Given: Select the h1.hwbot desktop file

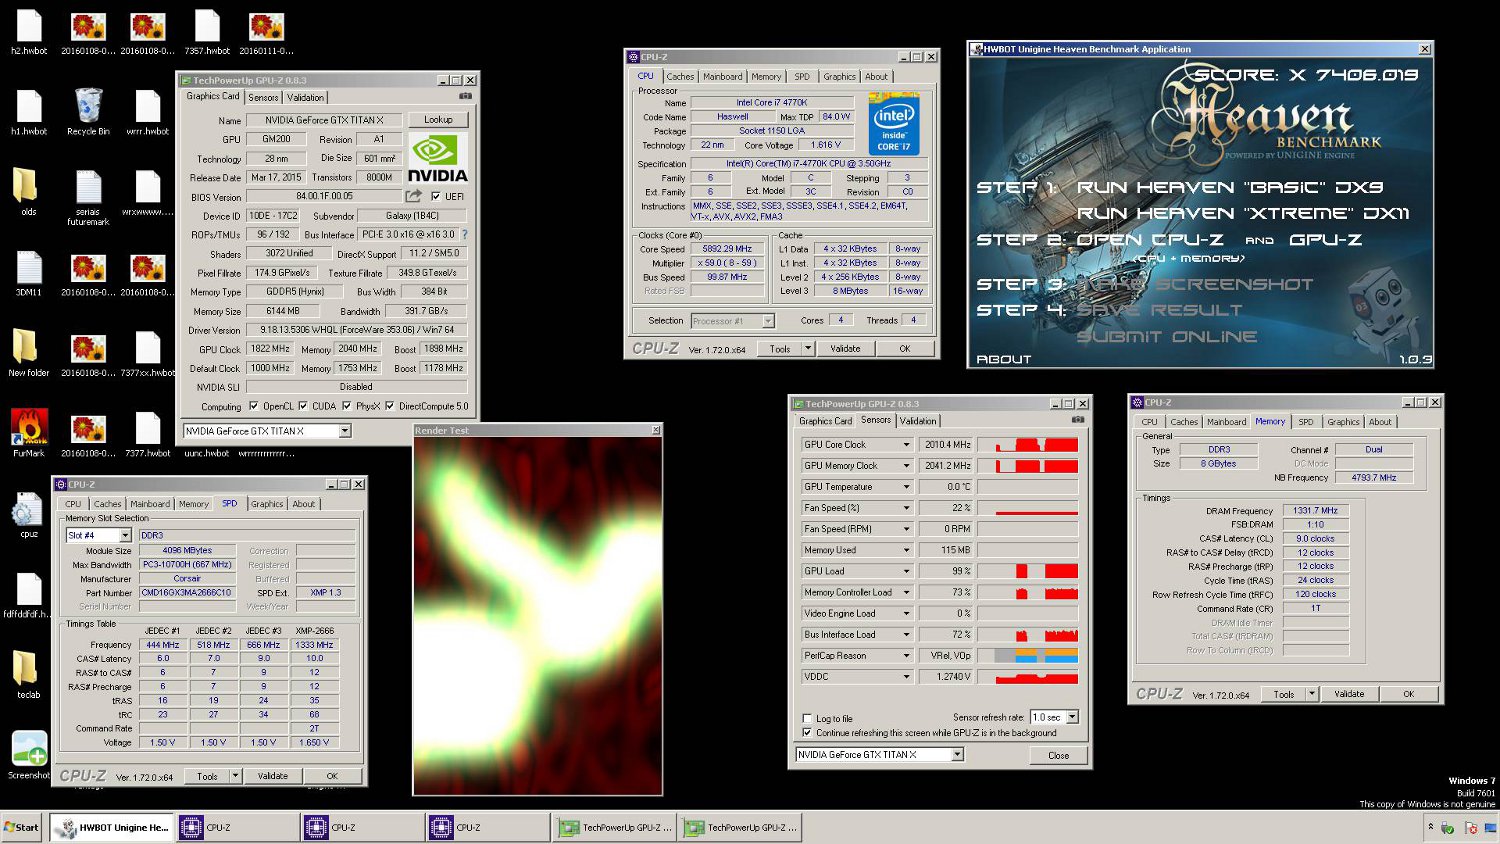Looking at the screenshot, I should [29, 112].
